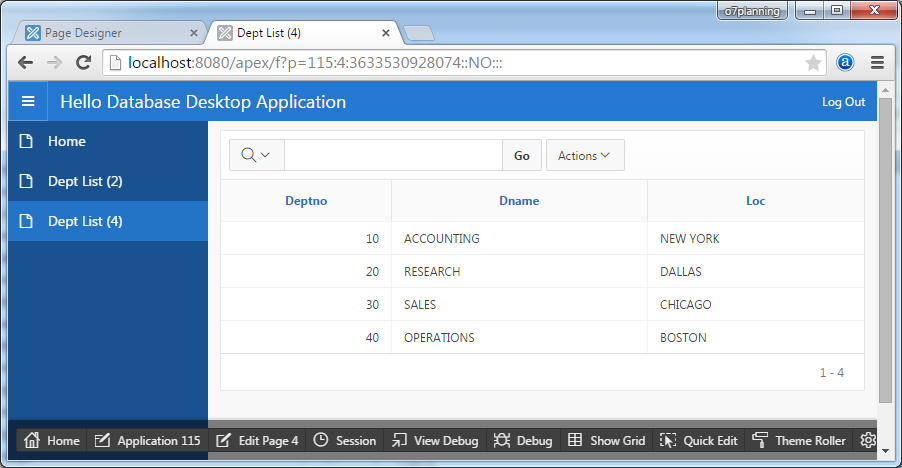The image size is (902, 468).
Task: Click the Page Designer tab favicon
Action: point(33,33)
